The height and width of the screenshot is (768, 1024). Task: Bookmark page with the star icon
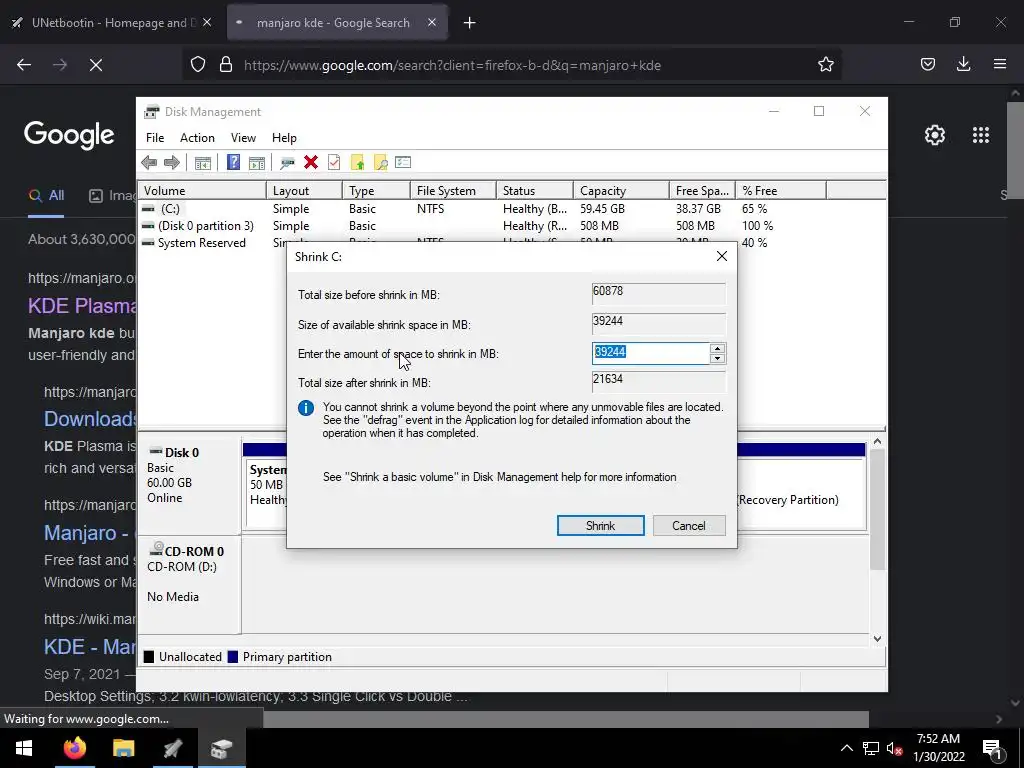click(x=825, y=64)
